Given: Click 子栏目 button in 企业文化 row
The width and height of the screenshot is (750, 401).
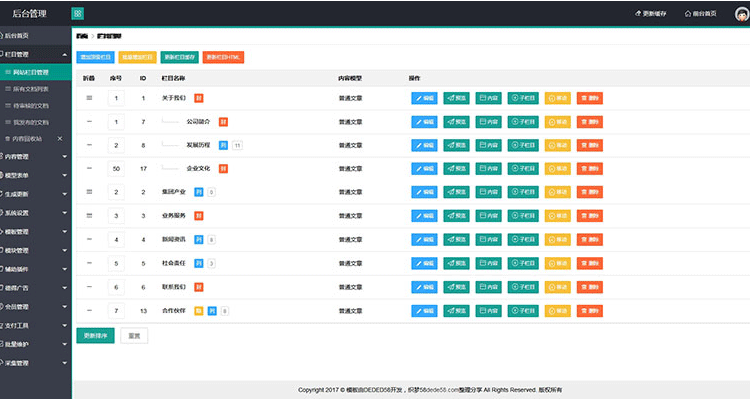Looking at the screenshot, I should point(523,168).
